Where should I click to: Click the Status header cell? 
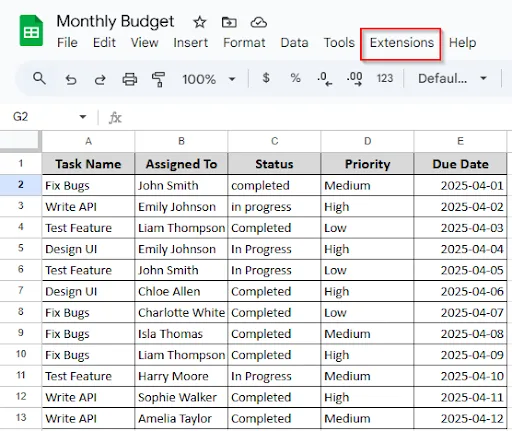[274, 164]
